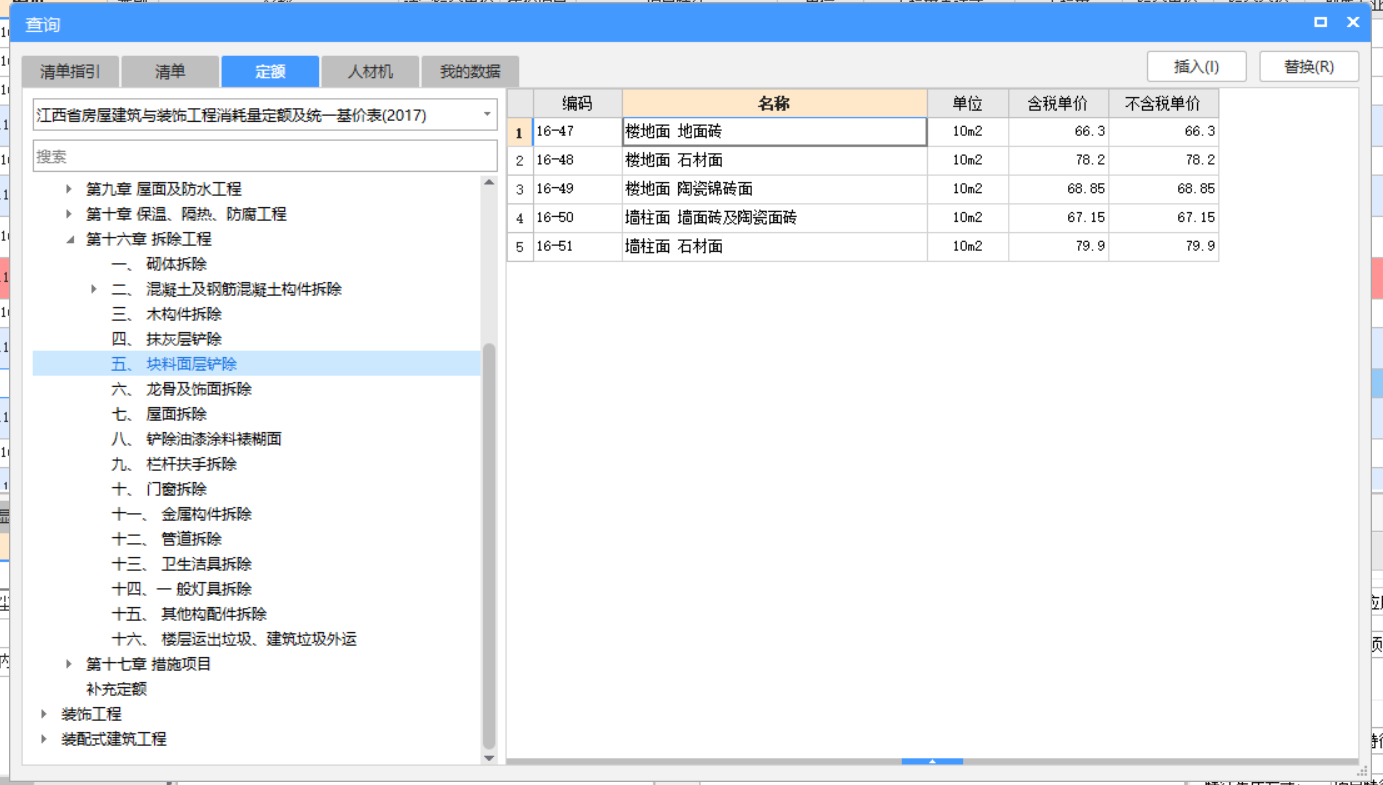Select row 楼地面 石材面
The image size is (1383, 785).
click(x=774, y=160)
